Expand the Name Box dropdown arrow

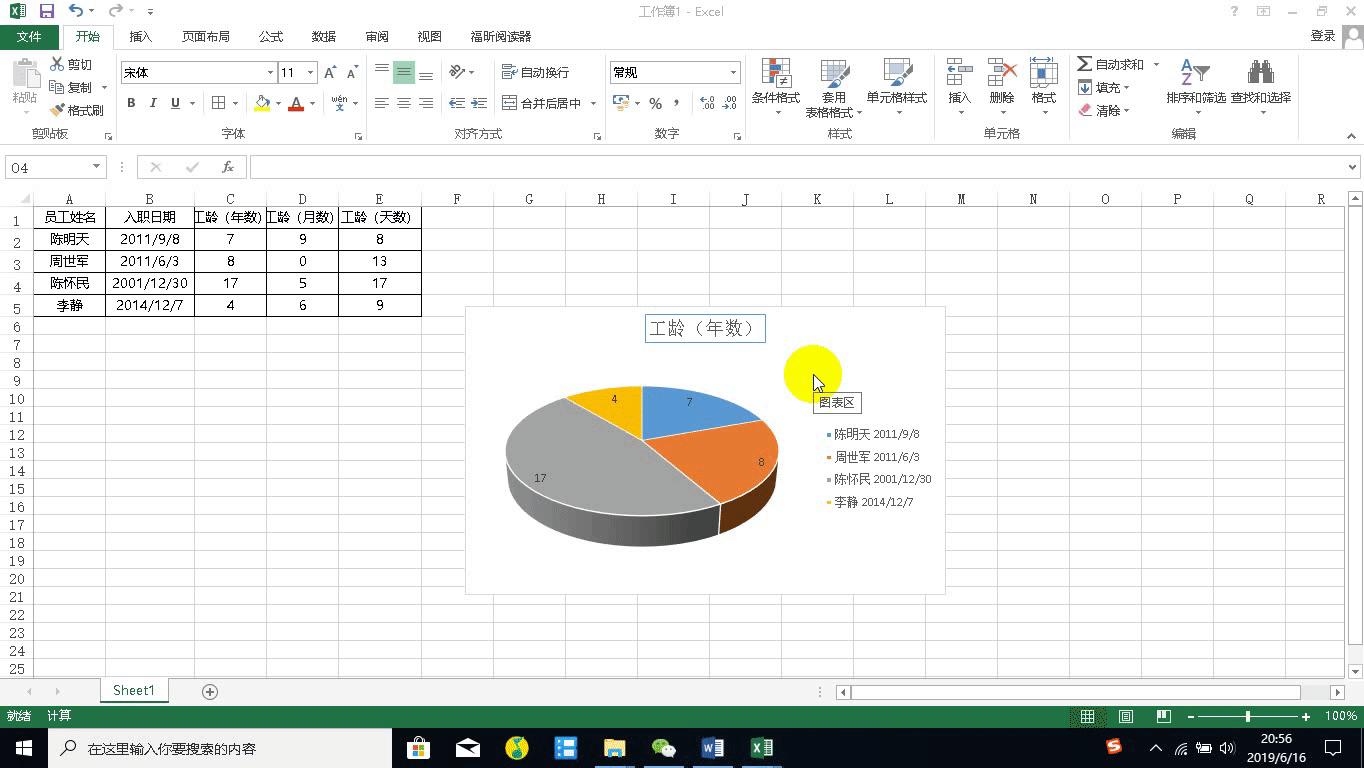point(96,167)
